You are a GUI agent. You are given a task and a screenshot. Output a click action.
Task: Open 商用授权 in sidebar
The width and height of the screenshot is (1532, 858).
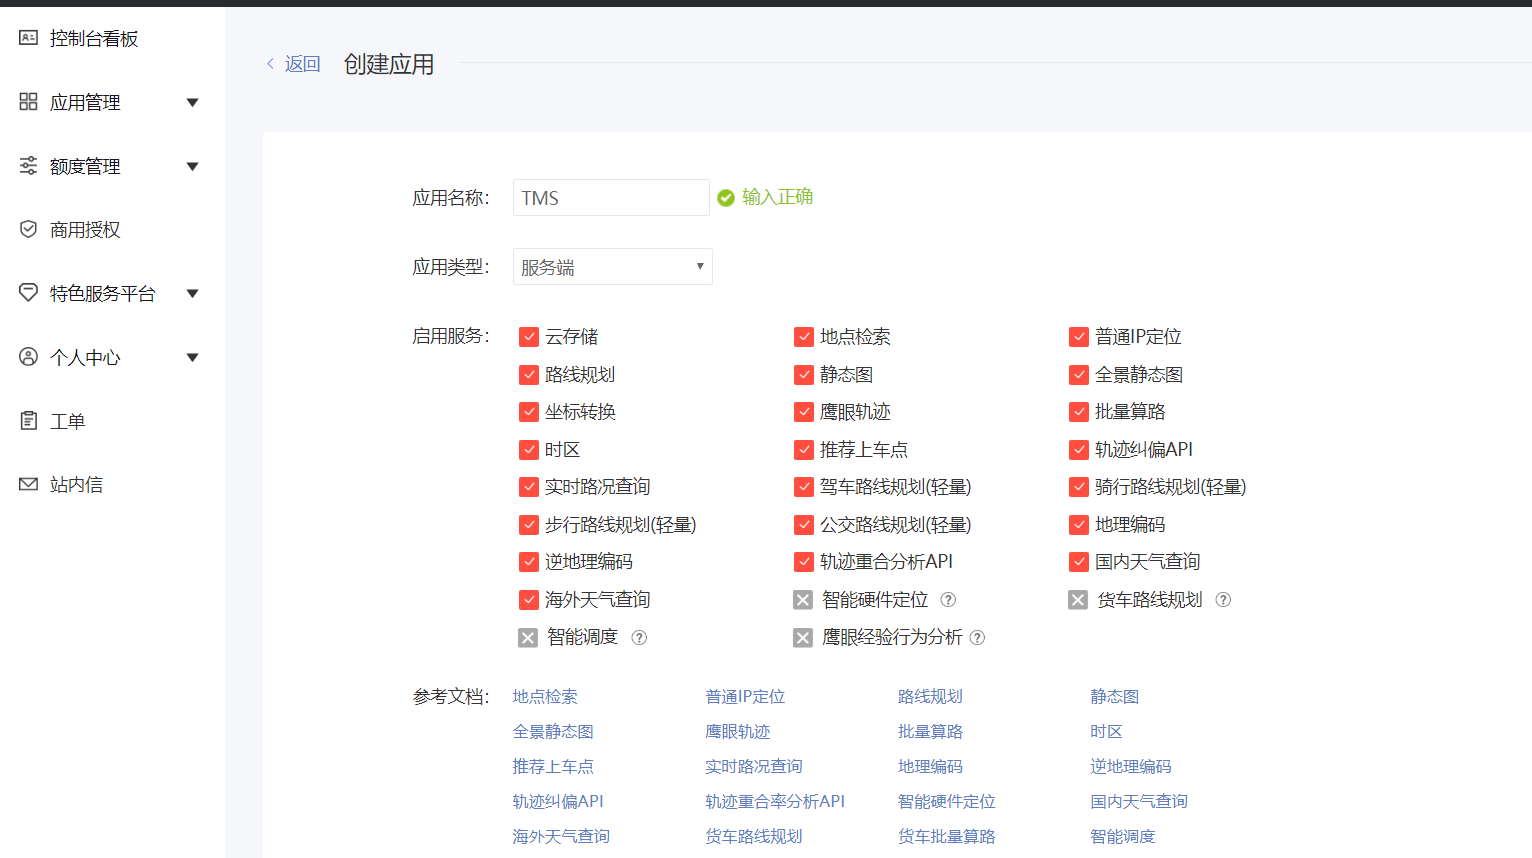coord(85,229)
